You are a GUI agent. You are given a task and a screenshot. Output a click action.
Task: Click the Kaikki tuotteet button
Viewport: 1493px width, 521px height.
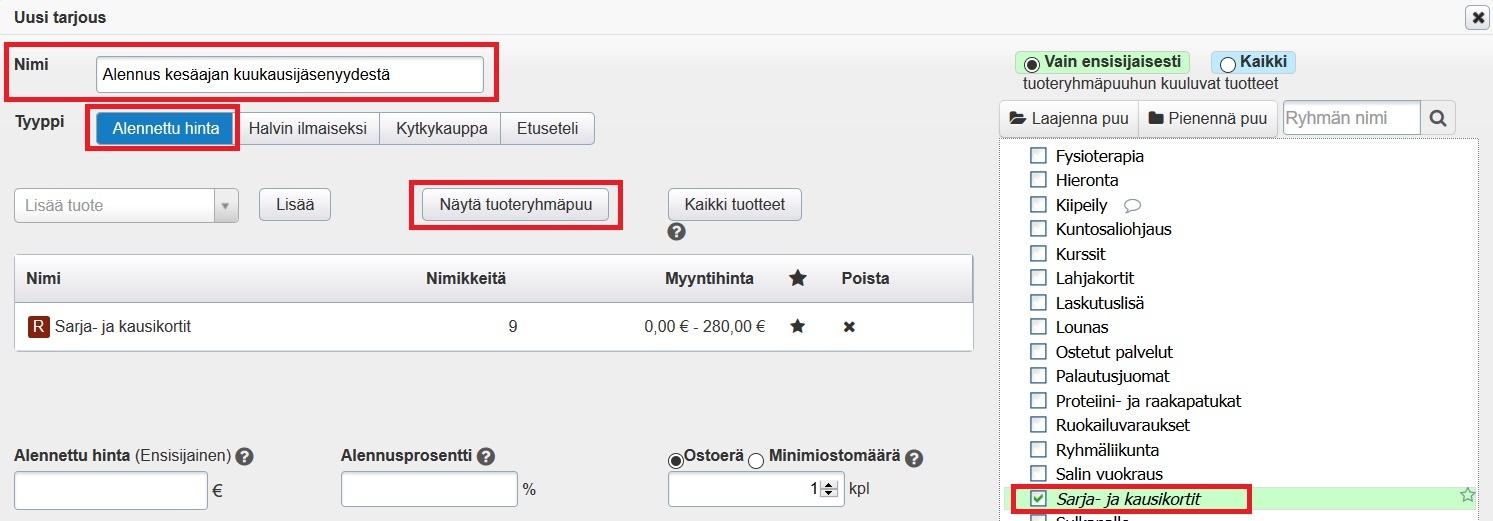click(x=734, y=204)
